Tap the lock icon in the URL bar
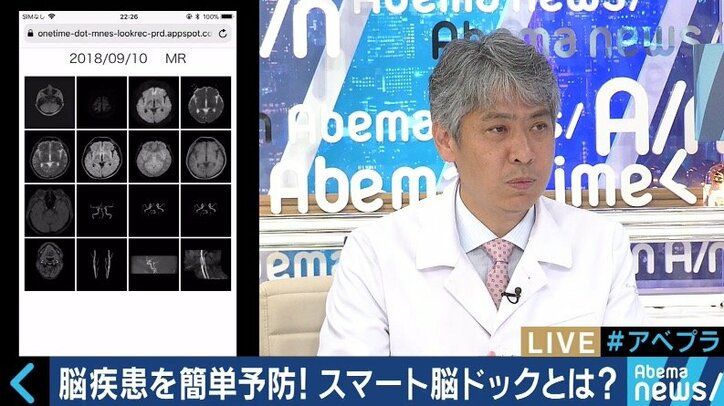 click(31, 34)
